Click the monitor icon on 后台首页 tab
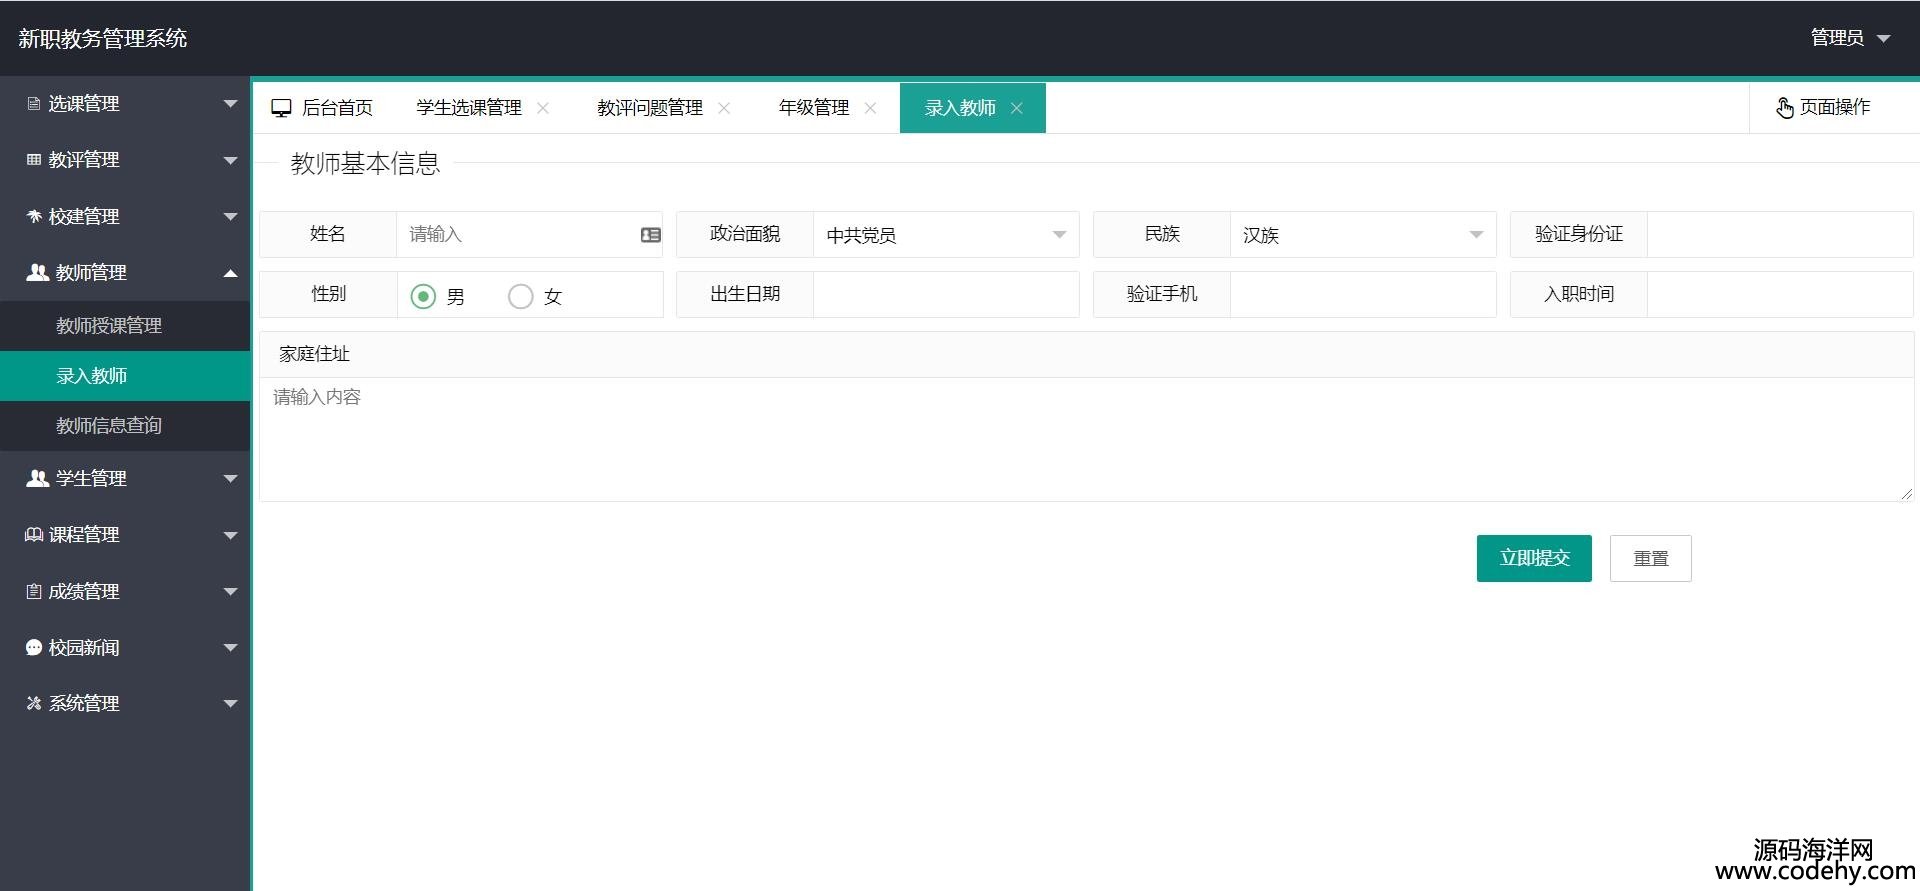This screenshot has height=891, width=1920. pyautogui.click(x=281, y=108)
